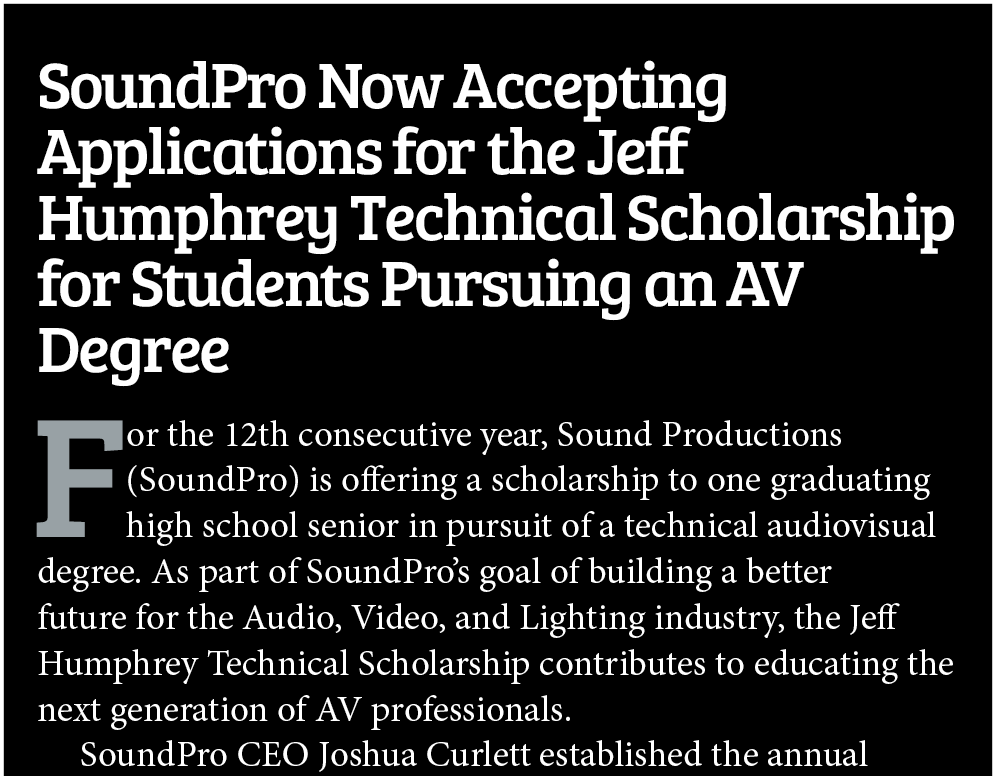
Task: Click "Sound Productions" in the body text
Action: 699,437
